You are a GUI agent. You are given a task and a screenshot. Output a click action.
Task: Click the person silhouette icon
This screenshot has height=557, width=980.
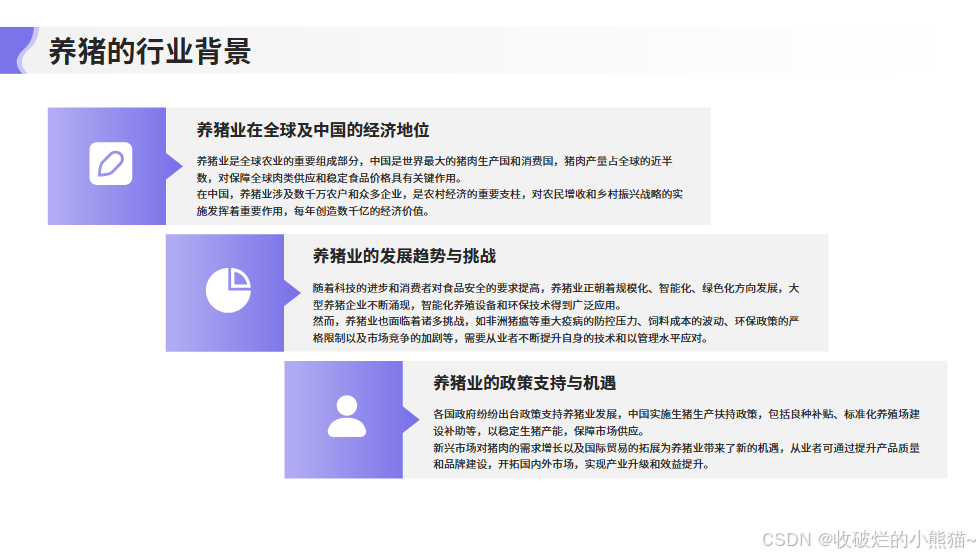[x=347, y=416]
